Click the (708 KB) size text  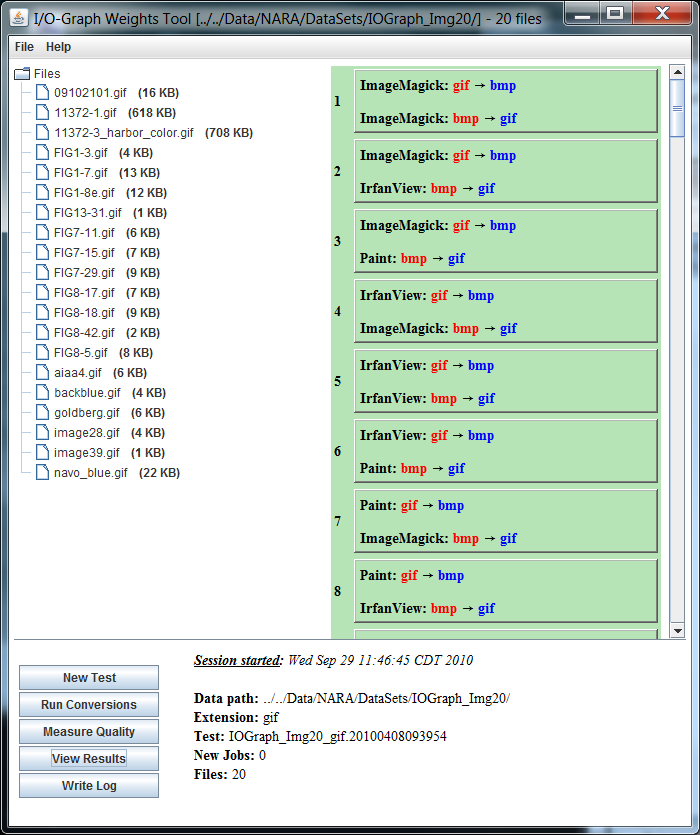[x=229, y=133]
